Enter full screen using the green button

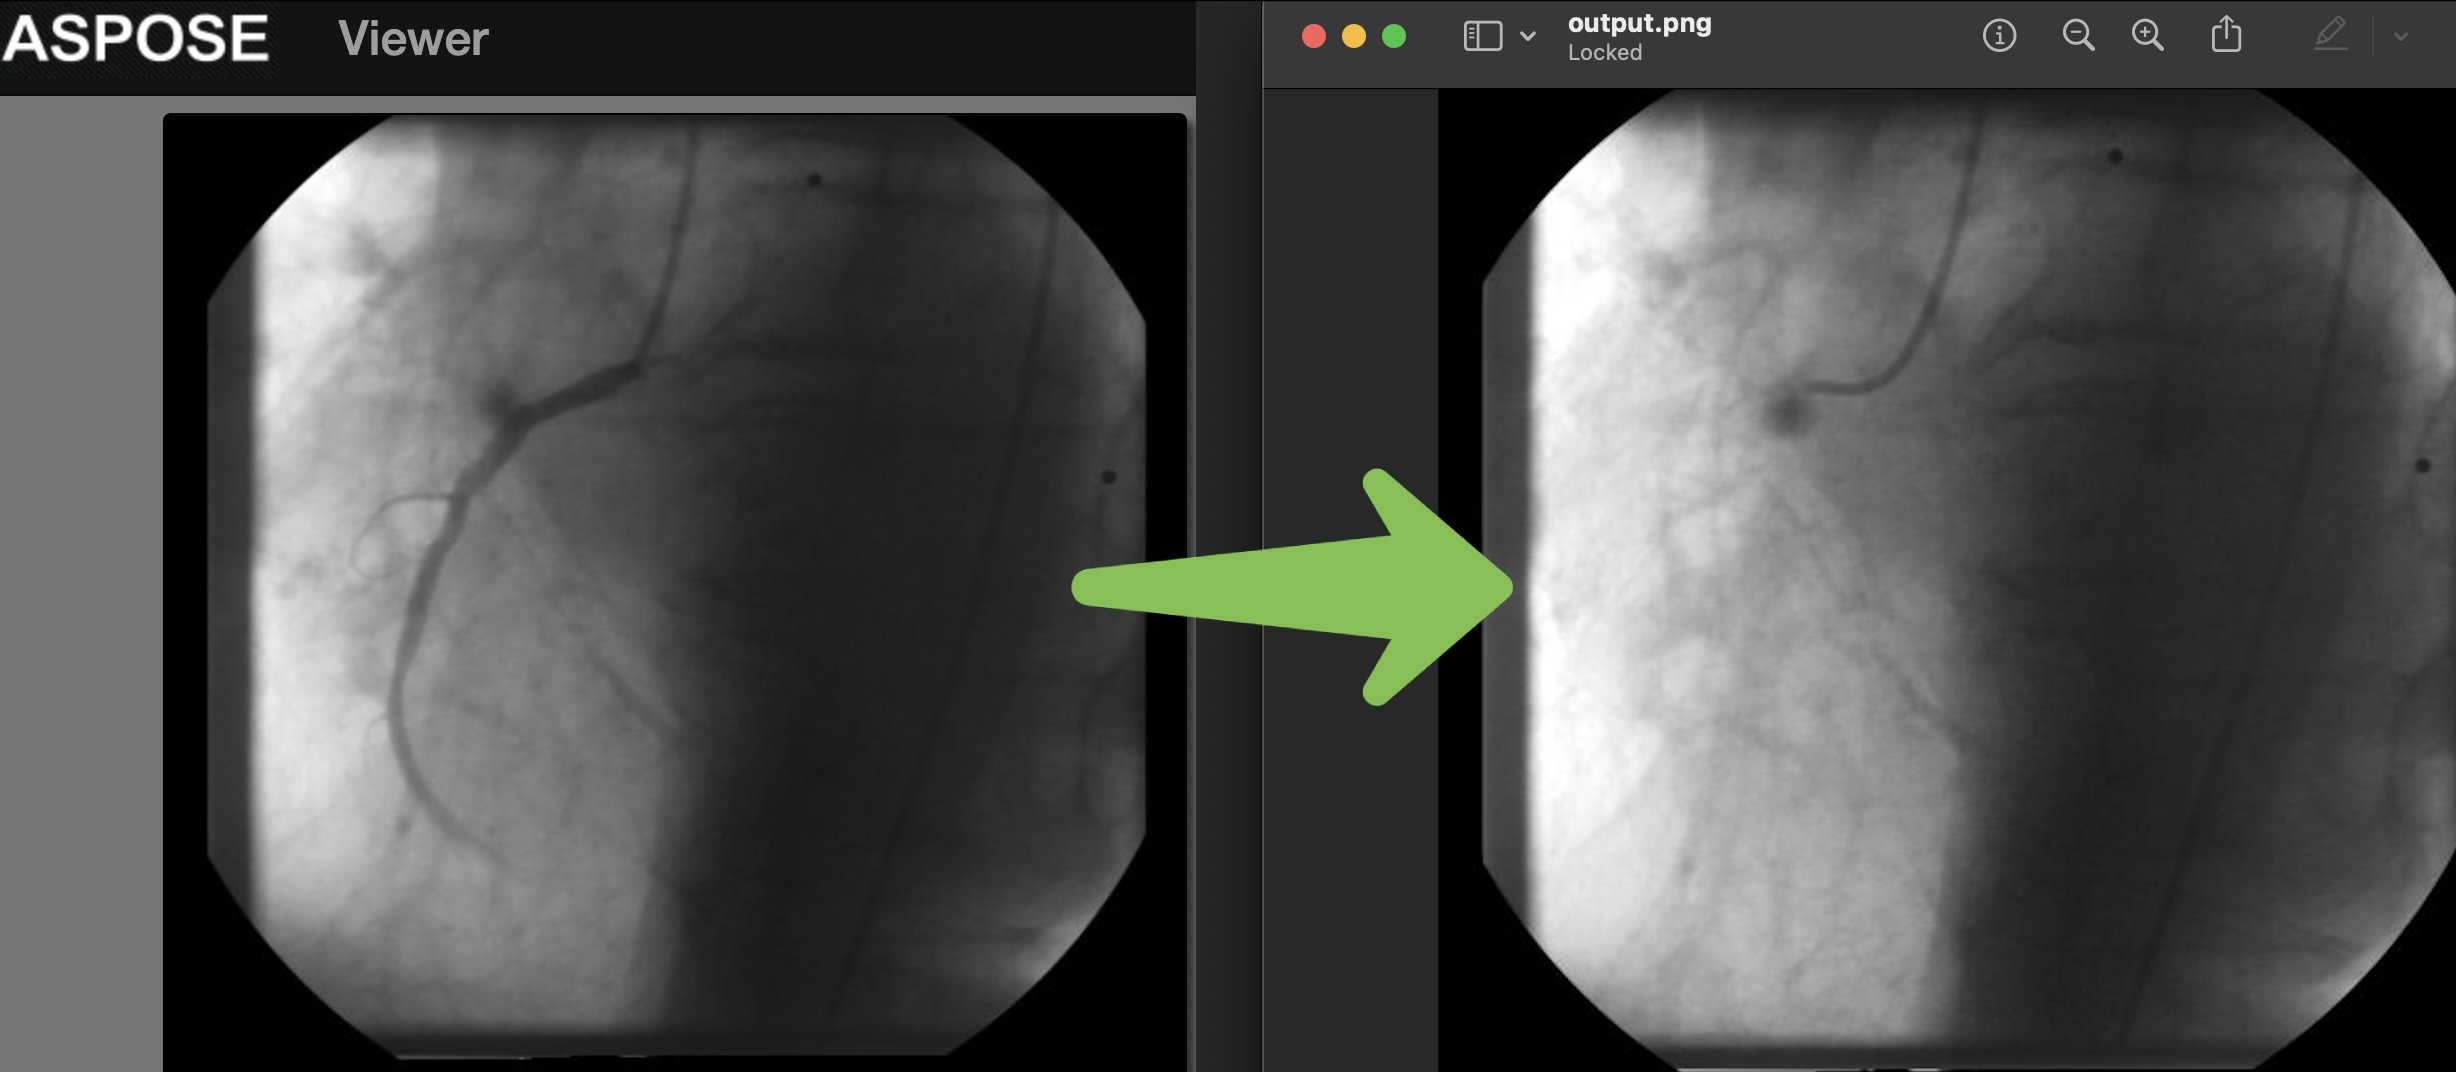[x=1394, y=37]
